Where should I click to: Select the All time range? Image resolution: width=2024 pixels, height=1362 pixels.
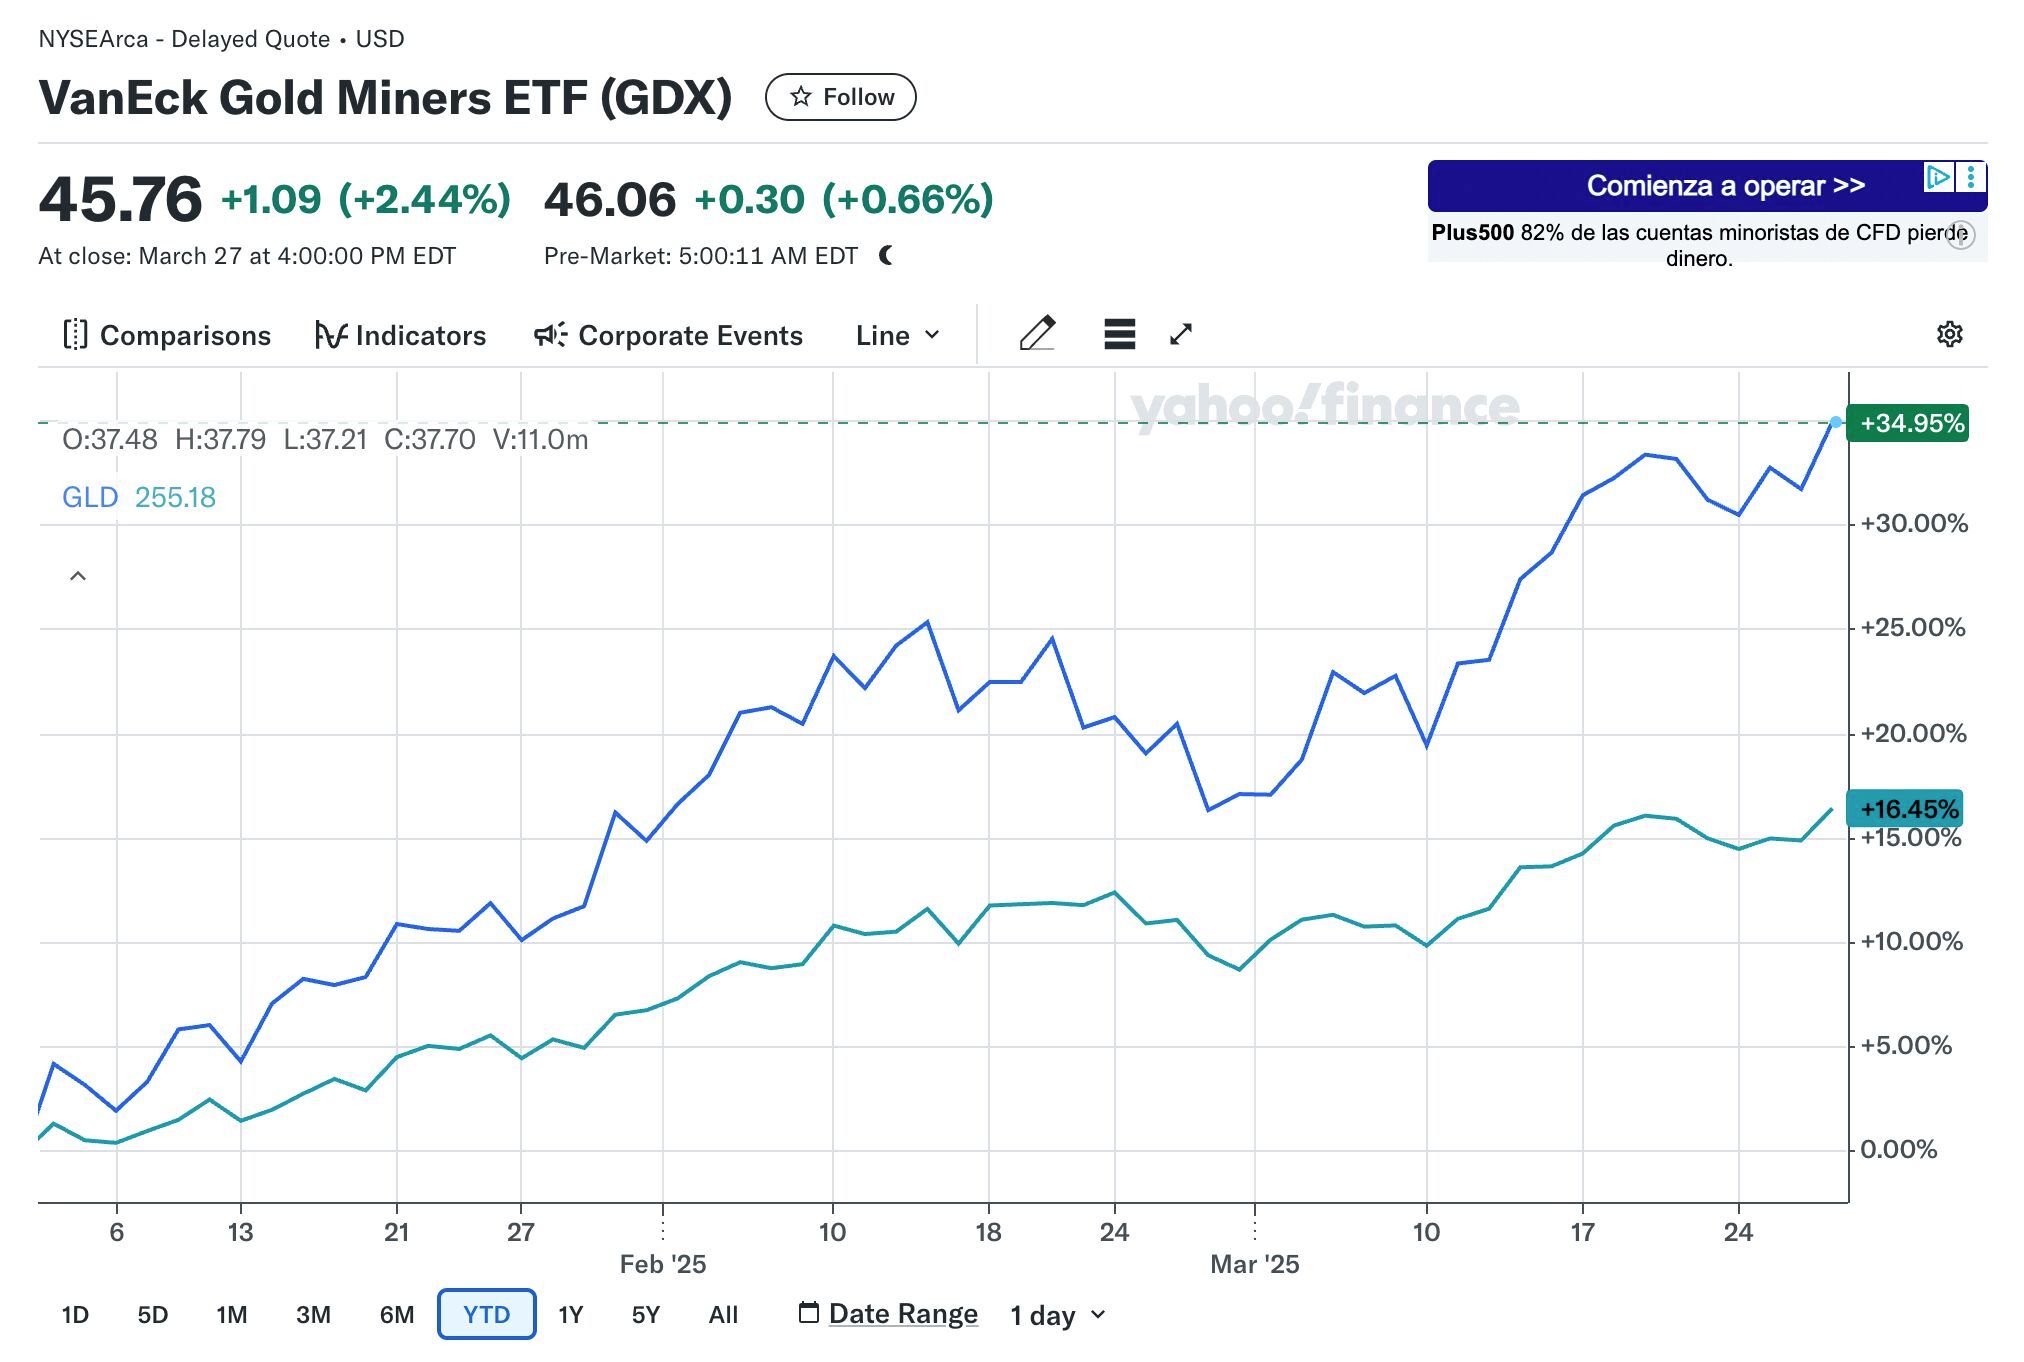tap(723, 1314)
